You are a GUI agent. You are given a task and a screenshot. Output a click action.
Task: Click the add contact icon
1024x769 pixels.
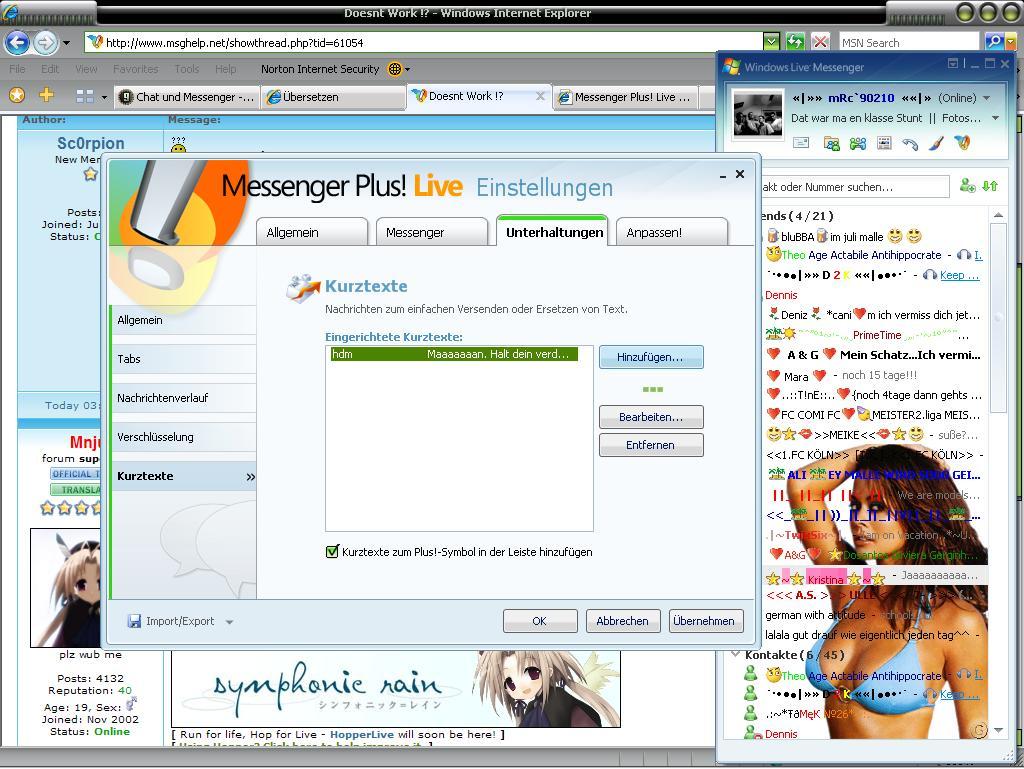967,186
